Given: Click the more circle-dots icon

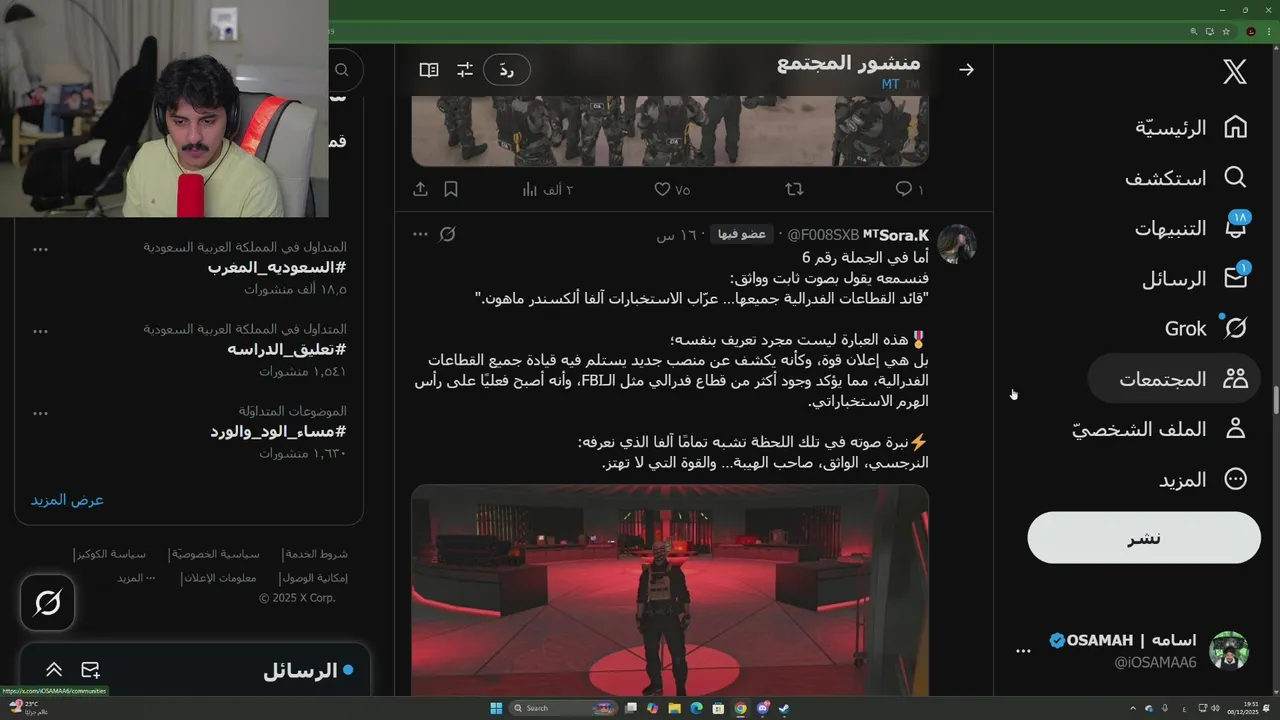Looking at the screenshot, I should pyautogui.click(x=1236, y=480).
